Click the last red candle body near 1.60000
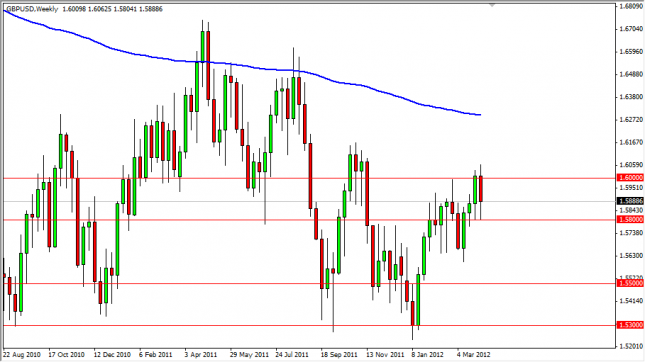The width and height of the screenshot is (645, 362). pyautogui.click(x=480, y=189)
